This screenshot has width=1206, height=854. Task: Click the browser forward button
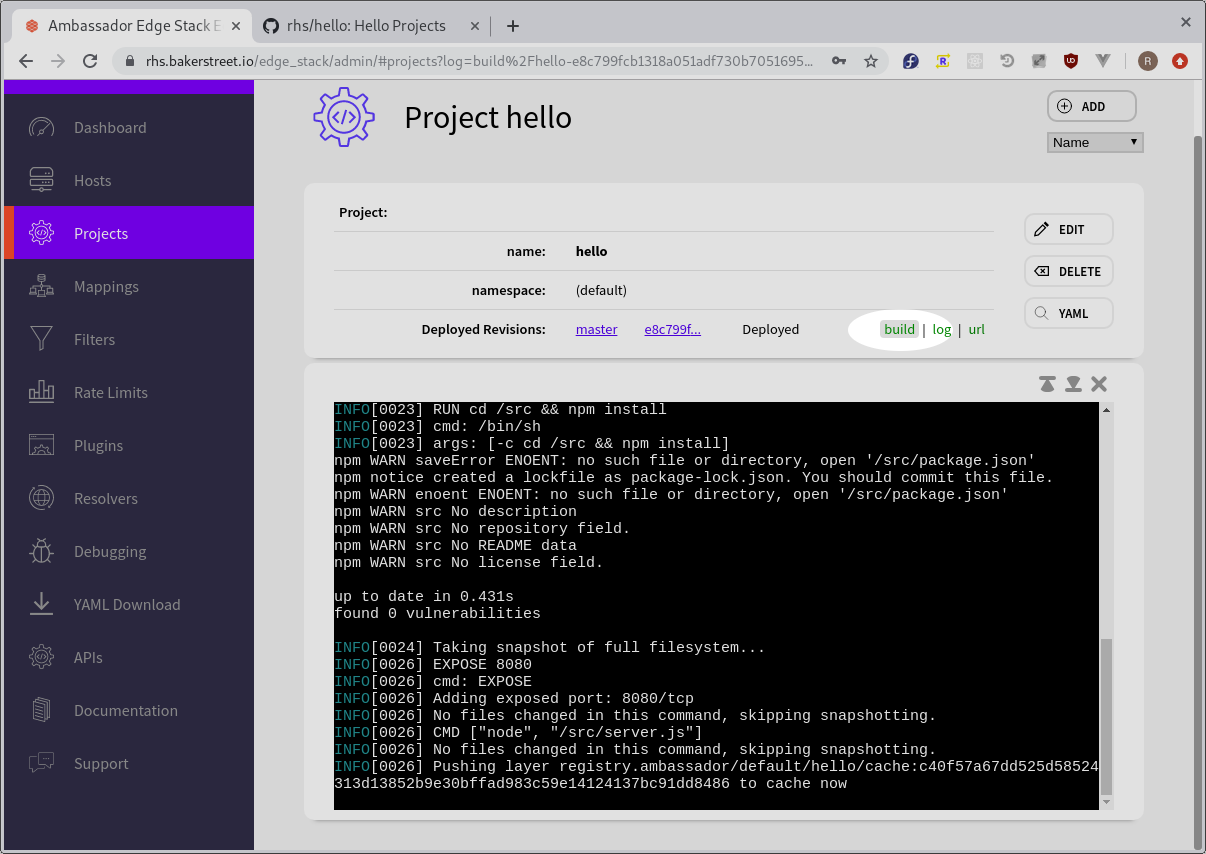click(x=58, y=61)
